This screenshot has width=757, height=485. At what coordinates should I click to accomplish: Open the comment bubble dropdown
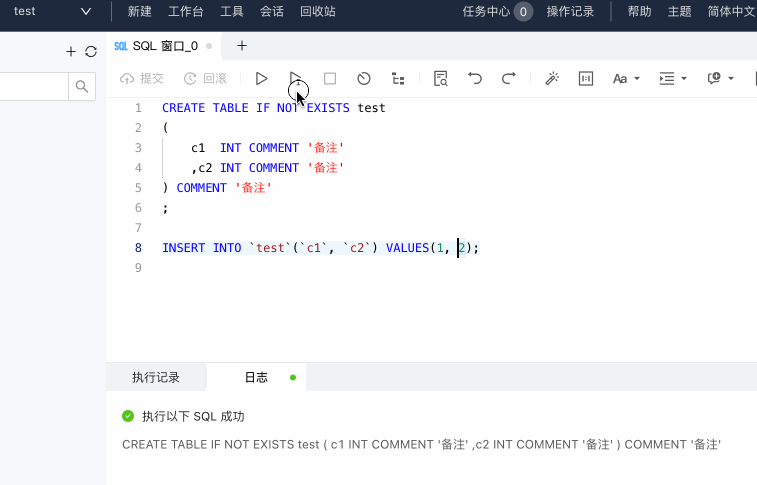[720, 78]
